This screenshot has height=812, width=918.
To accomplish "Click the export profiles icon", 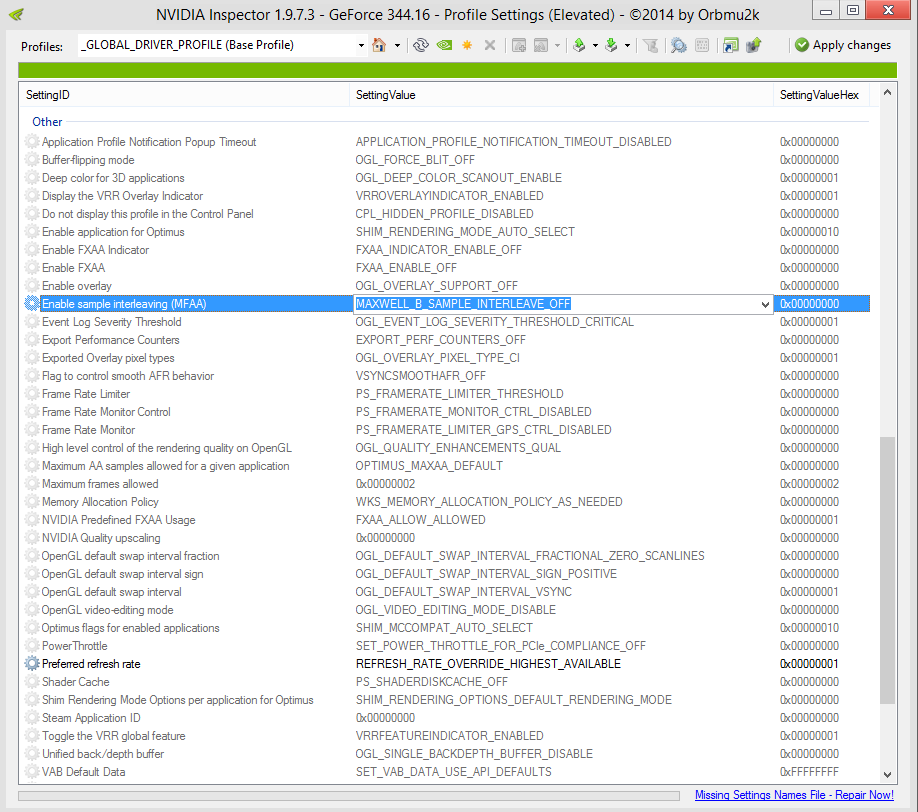I will pyautogui.click(x=579, y=45).
